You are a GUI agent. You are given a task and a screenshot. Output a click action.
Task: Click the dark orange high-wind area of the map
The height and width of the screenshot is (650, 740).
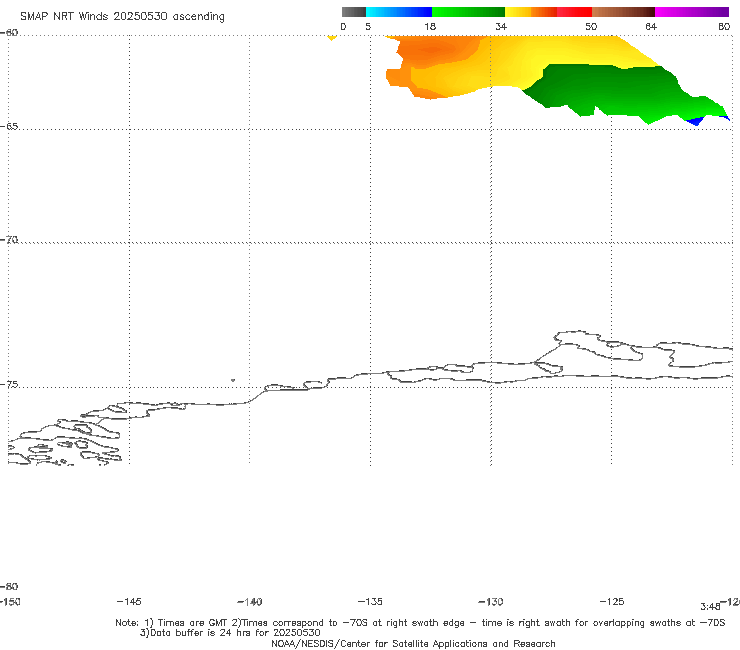[432, 50]
